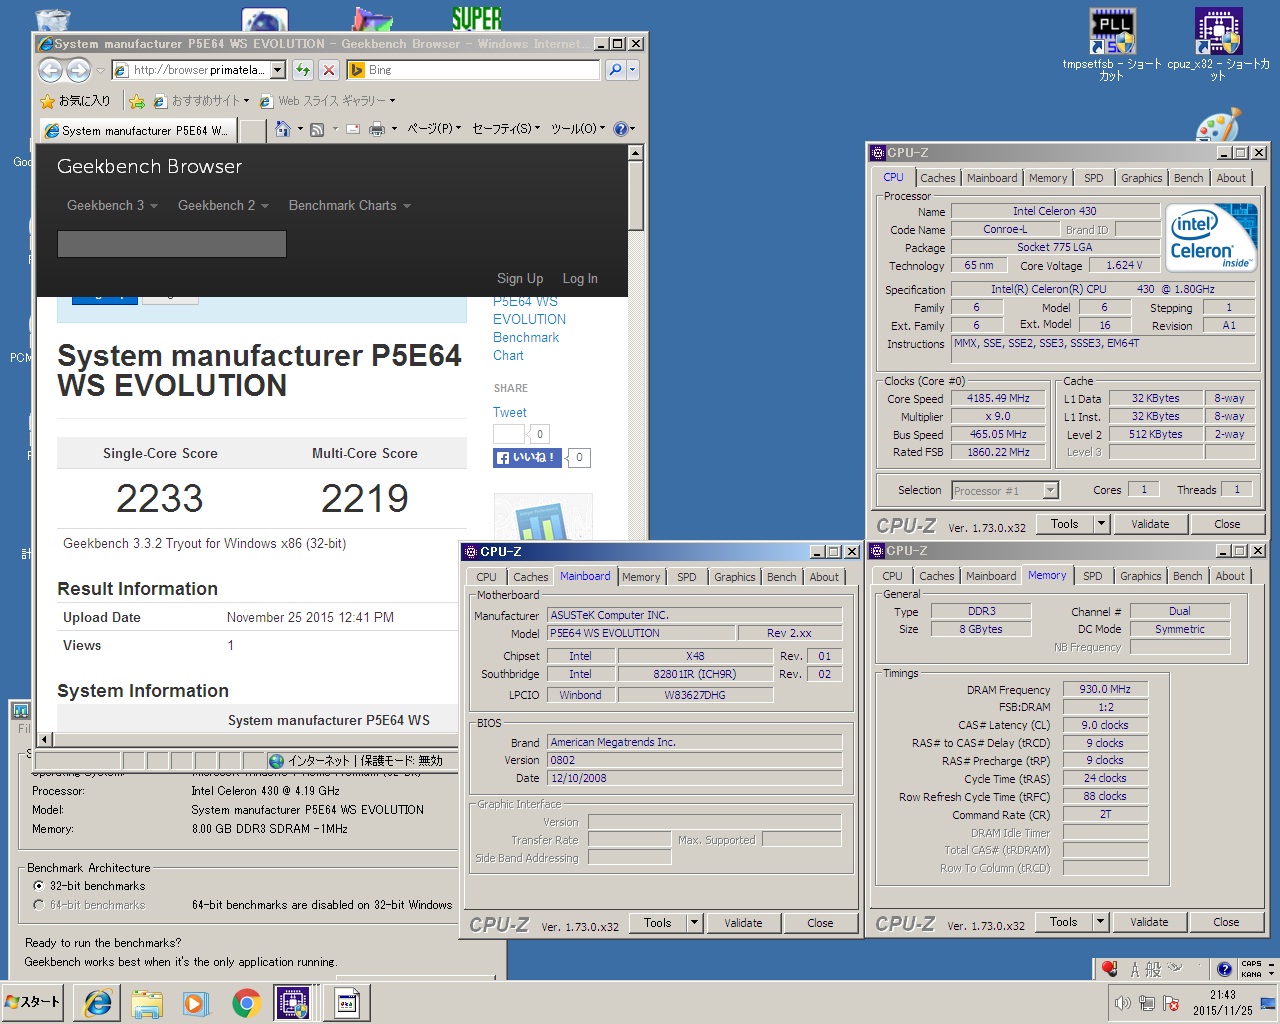
Task: Select the 64-bit benchmarks radio button
Action: point(39,905)
